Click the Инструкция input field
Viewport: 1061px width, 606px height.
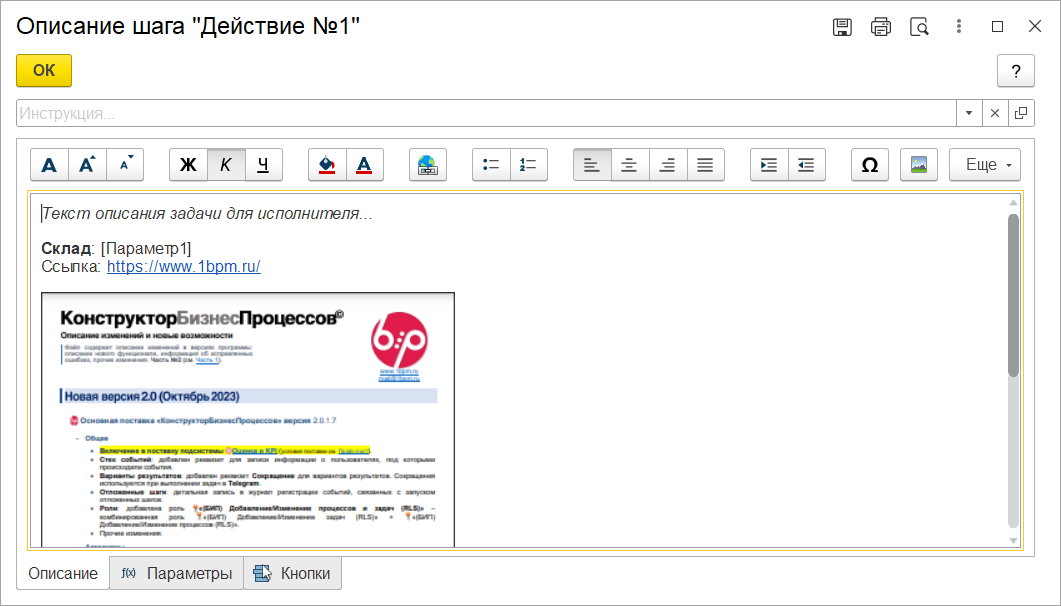coord(486,113)
